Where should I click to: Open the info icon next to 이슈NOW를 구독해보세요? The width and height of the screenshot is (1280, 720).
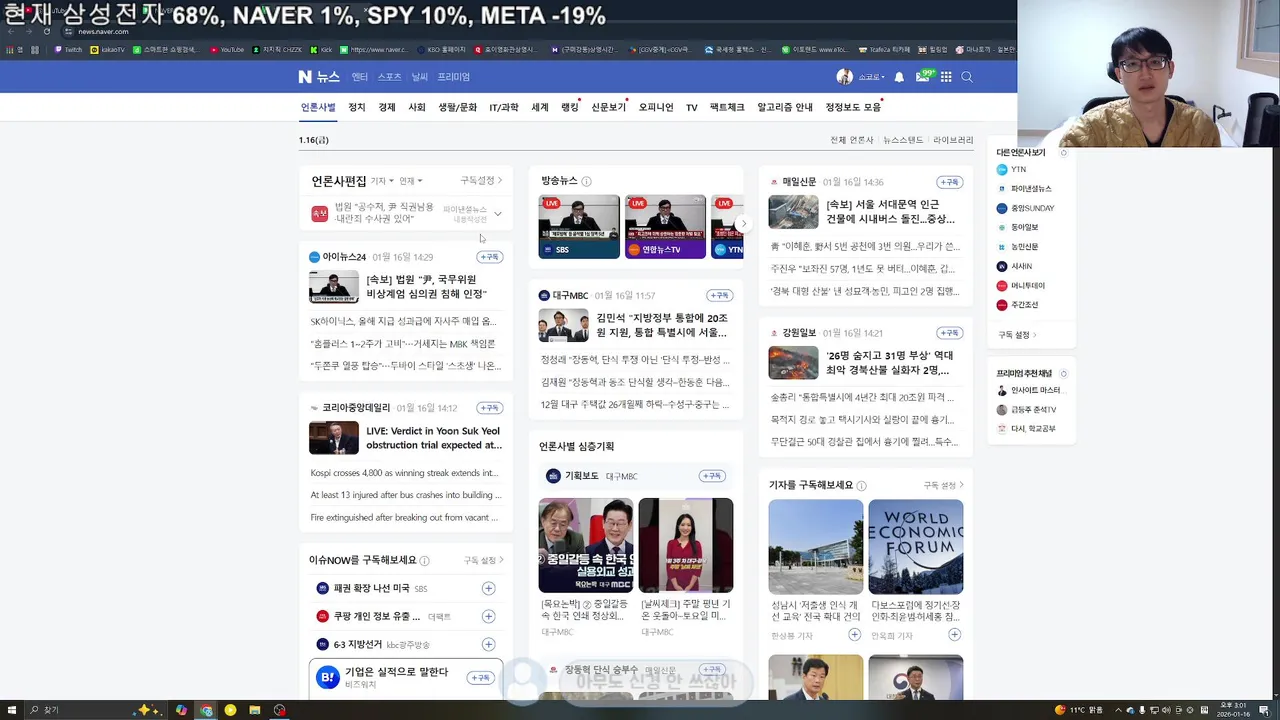click(x=424, y=561)
